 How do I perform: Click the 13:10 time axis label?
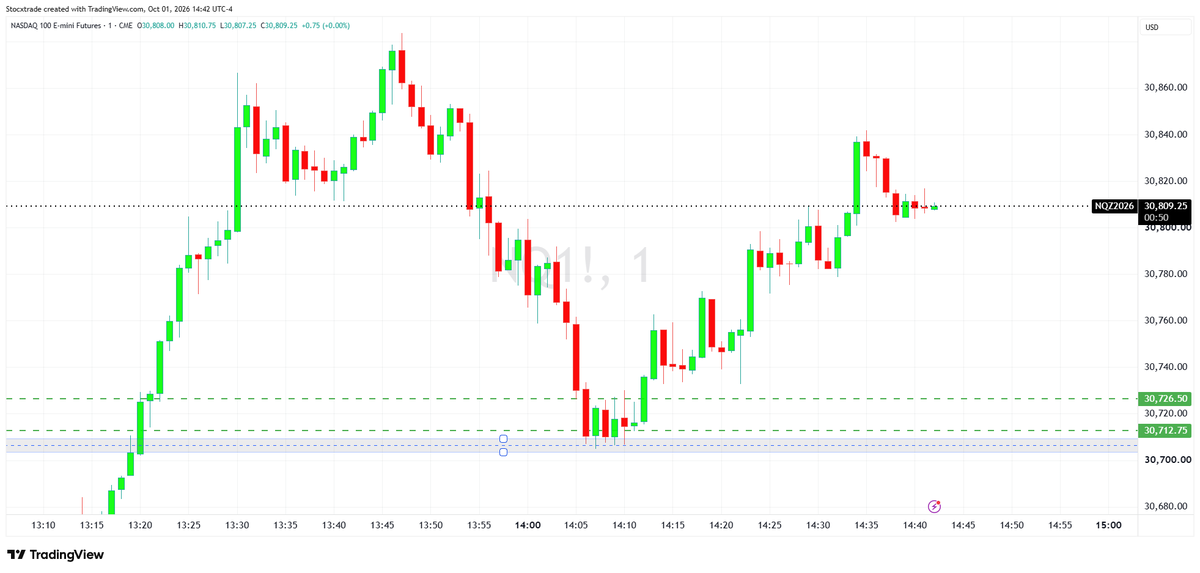tap(44, 525)
